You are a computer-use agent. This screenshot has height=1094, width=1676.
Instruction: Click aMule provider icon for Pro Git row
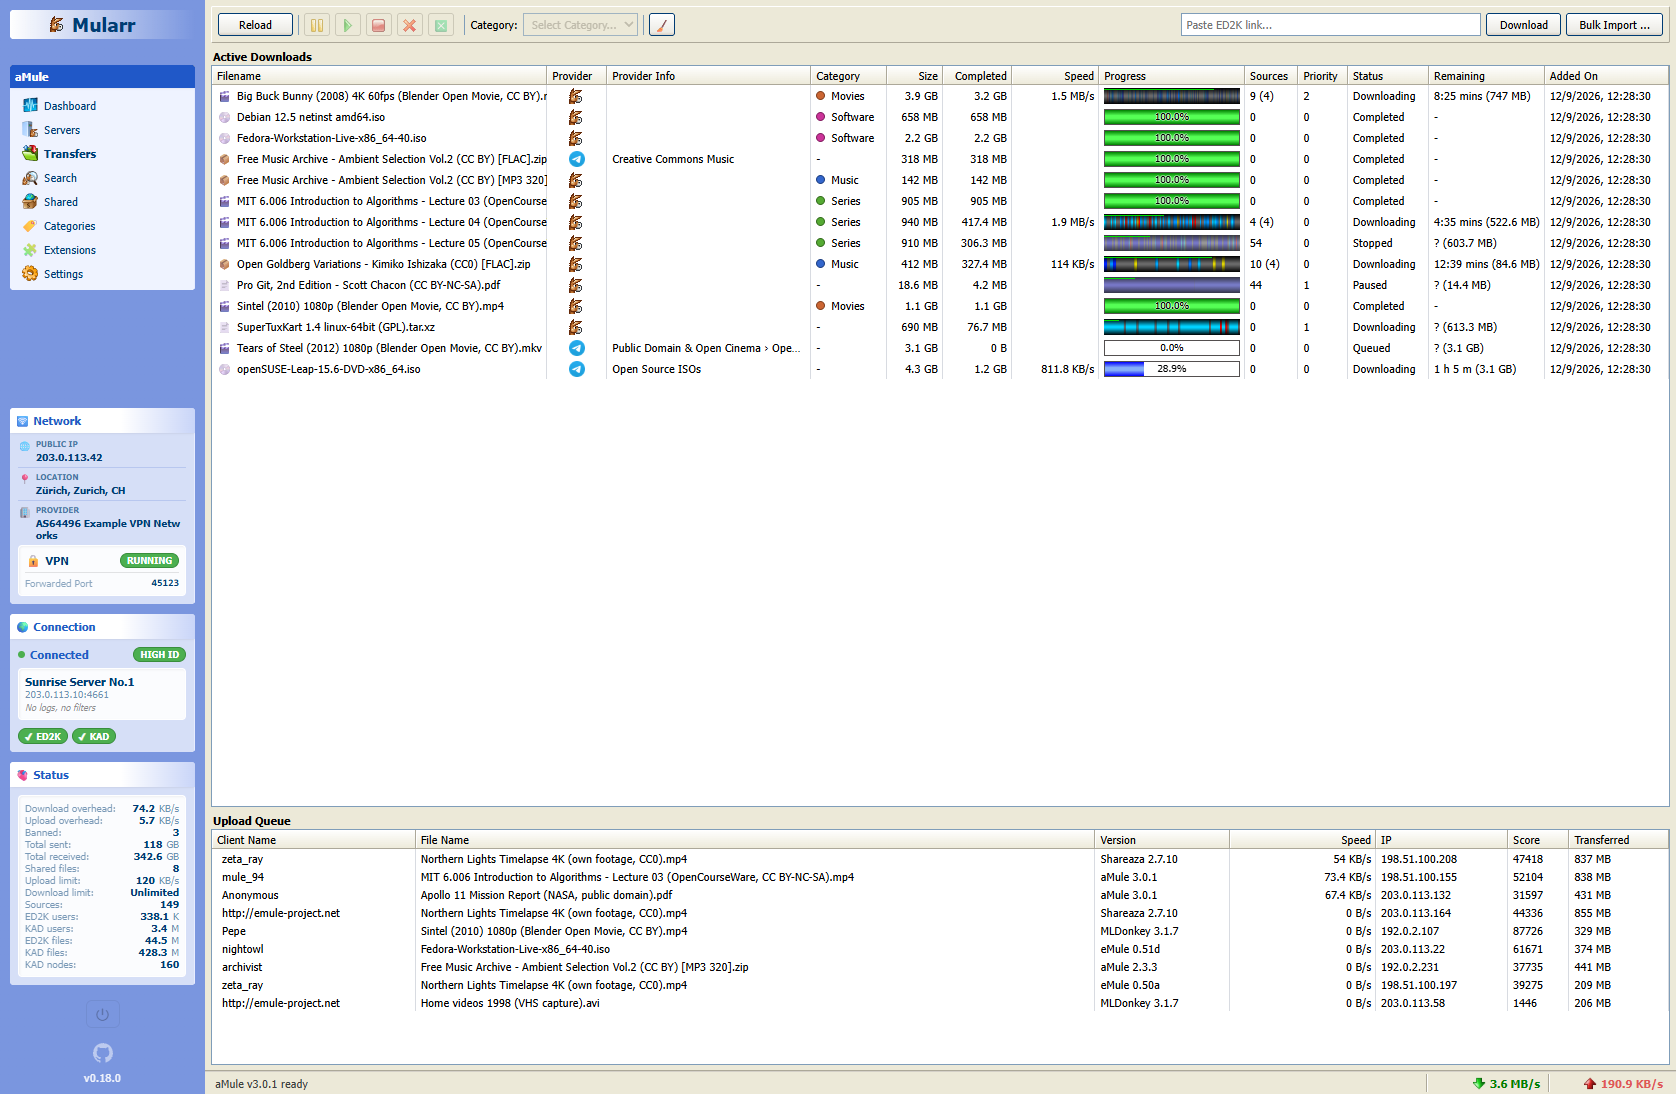coord(576,285)
